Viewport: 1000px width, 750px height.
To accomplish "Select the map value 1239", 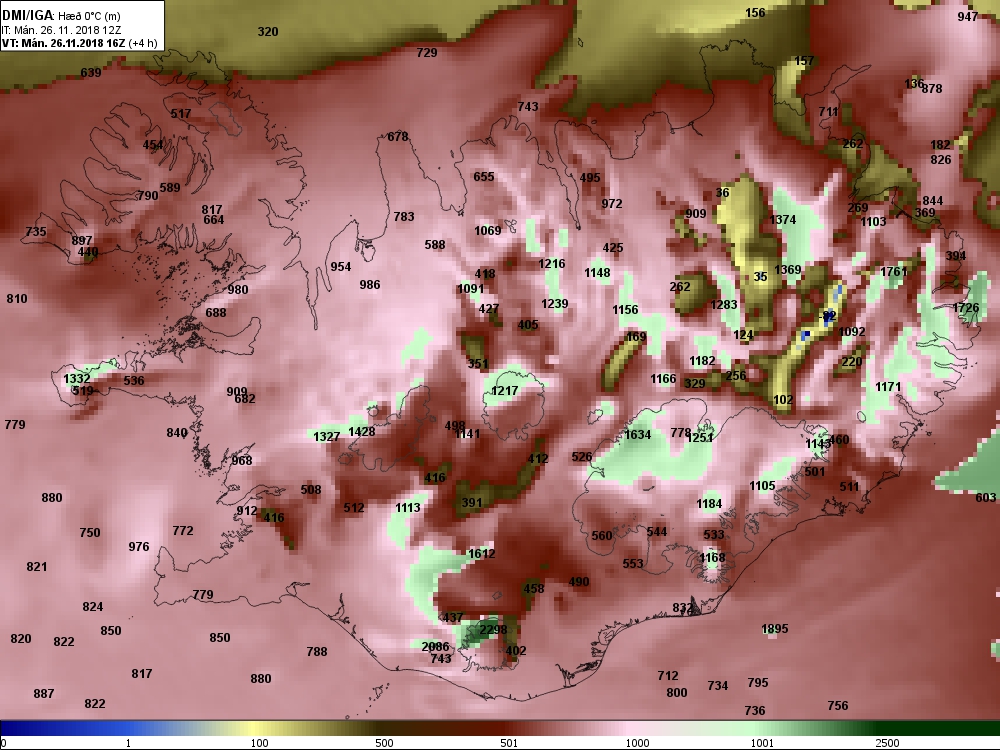I will coord(554,304).
